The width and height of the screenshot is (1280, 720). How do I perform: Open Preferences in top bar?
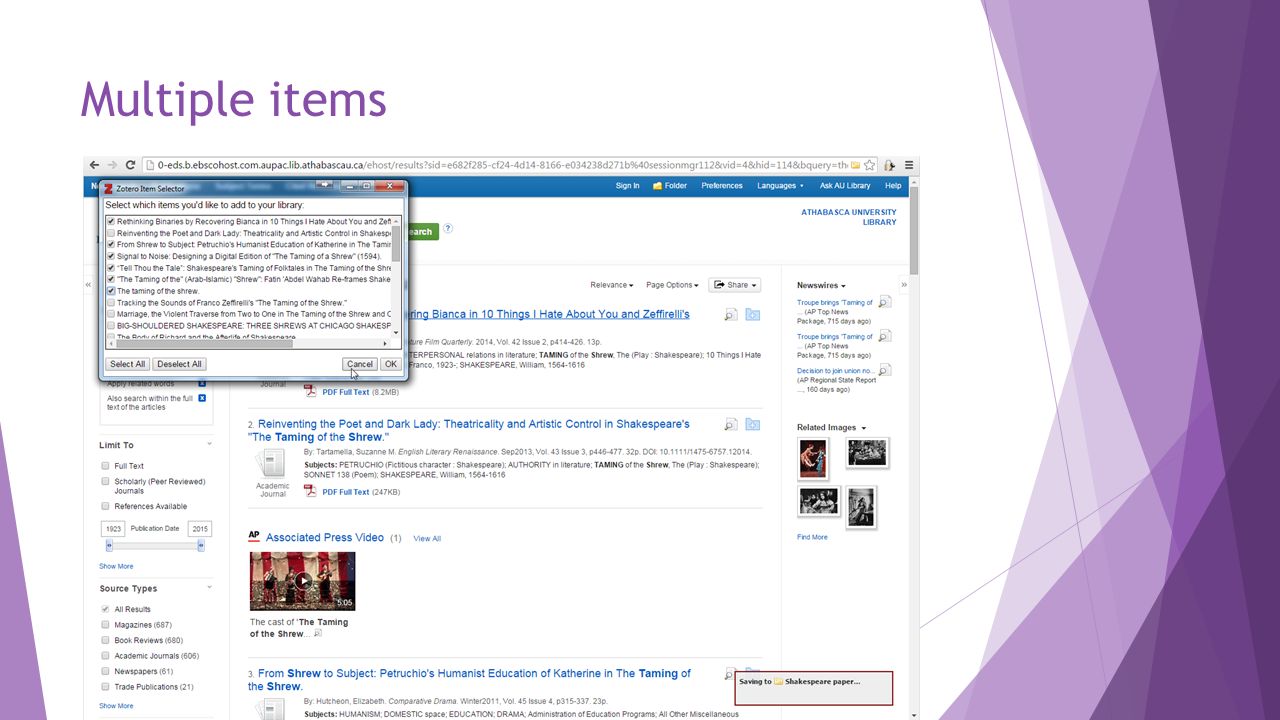pyautogui.click(x=722, y=186)
